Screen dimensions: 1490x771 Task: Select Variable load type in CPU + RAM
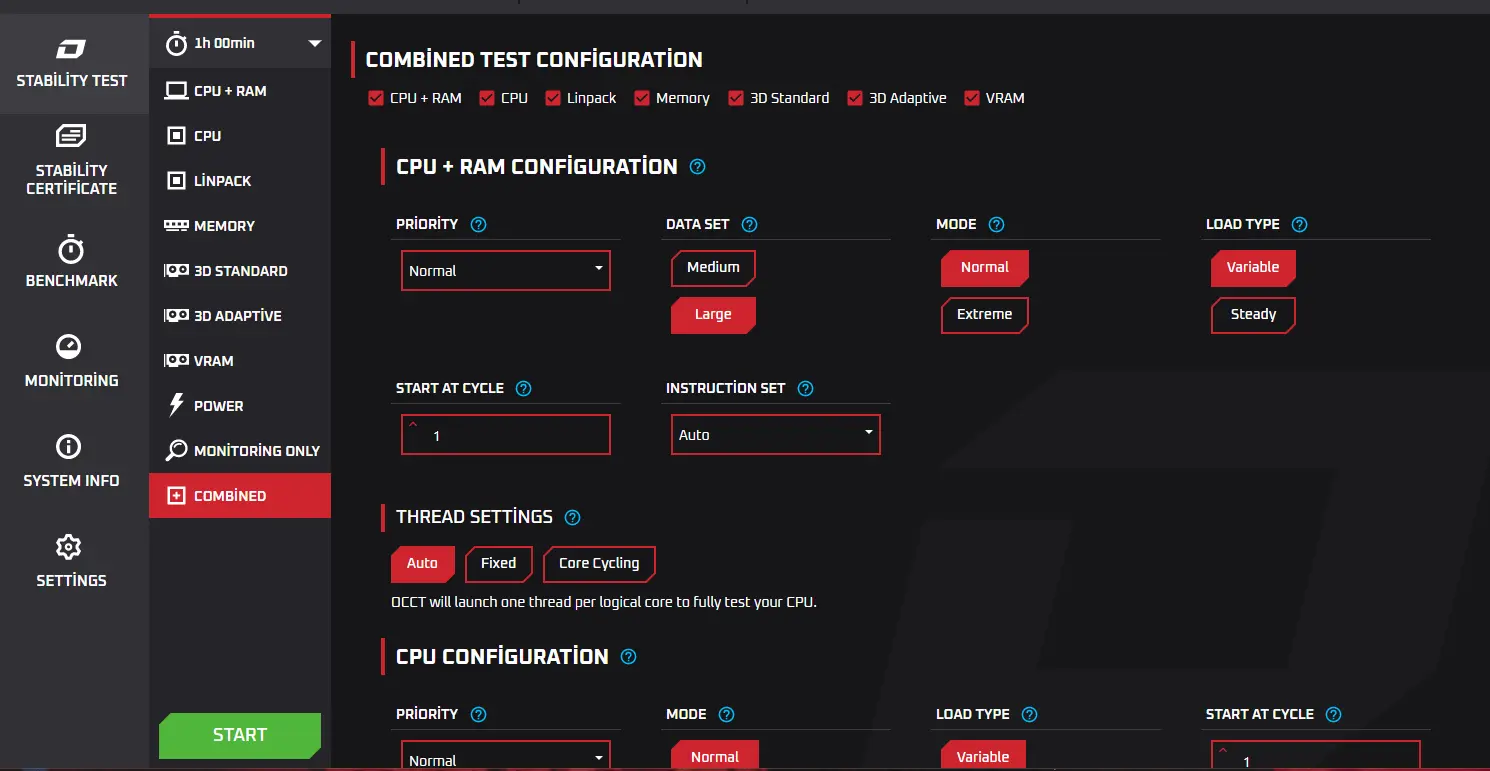(1253, 267)
